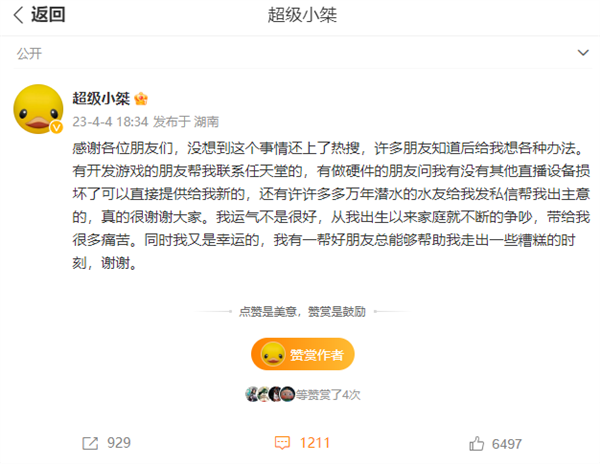
Task: Like the post with thumbs-up icon
Action: 476,444
